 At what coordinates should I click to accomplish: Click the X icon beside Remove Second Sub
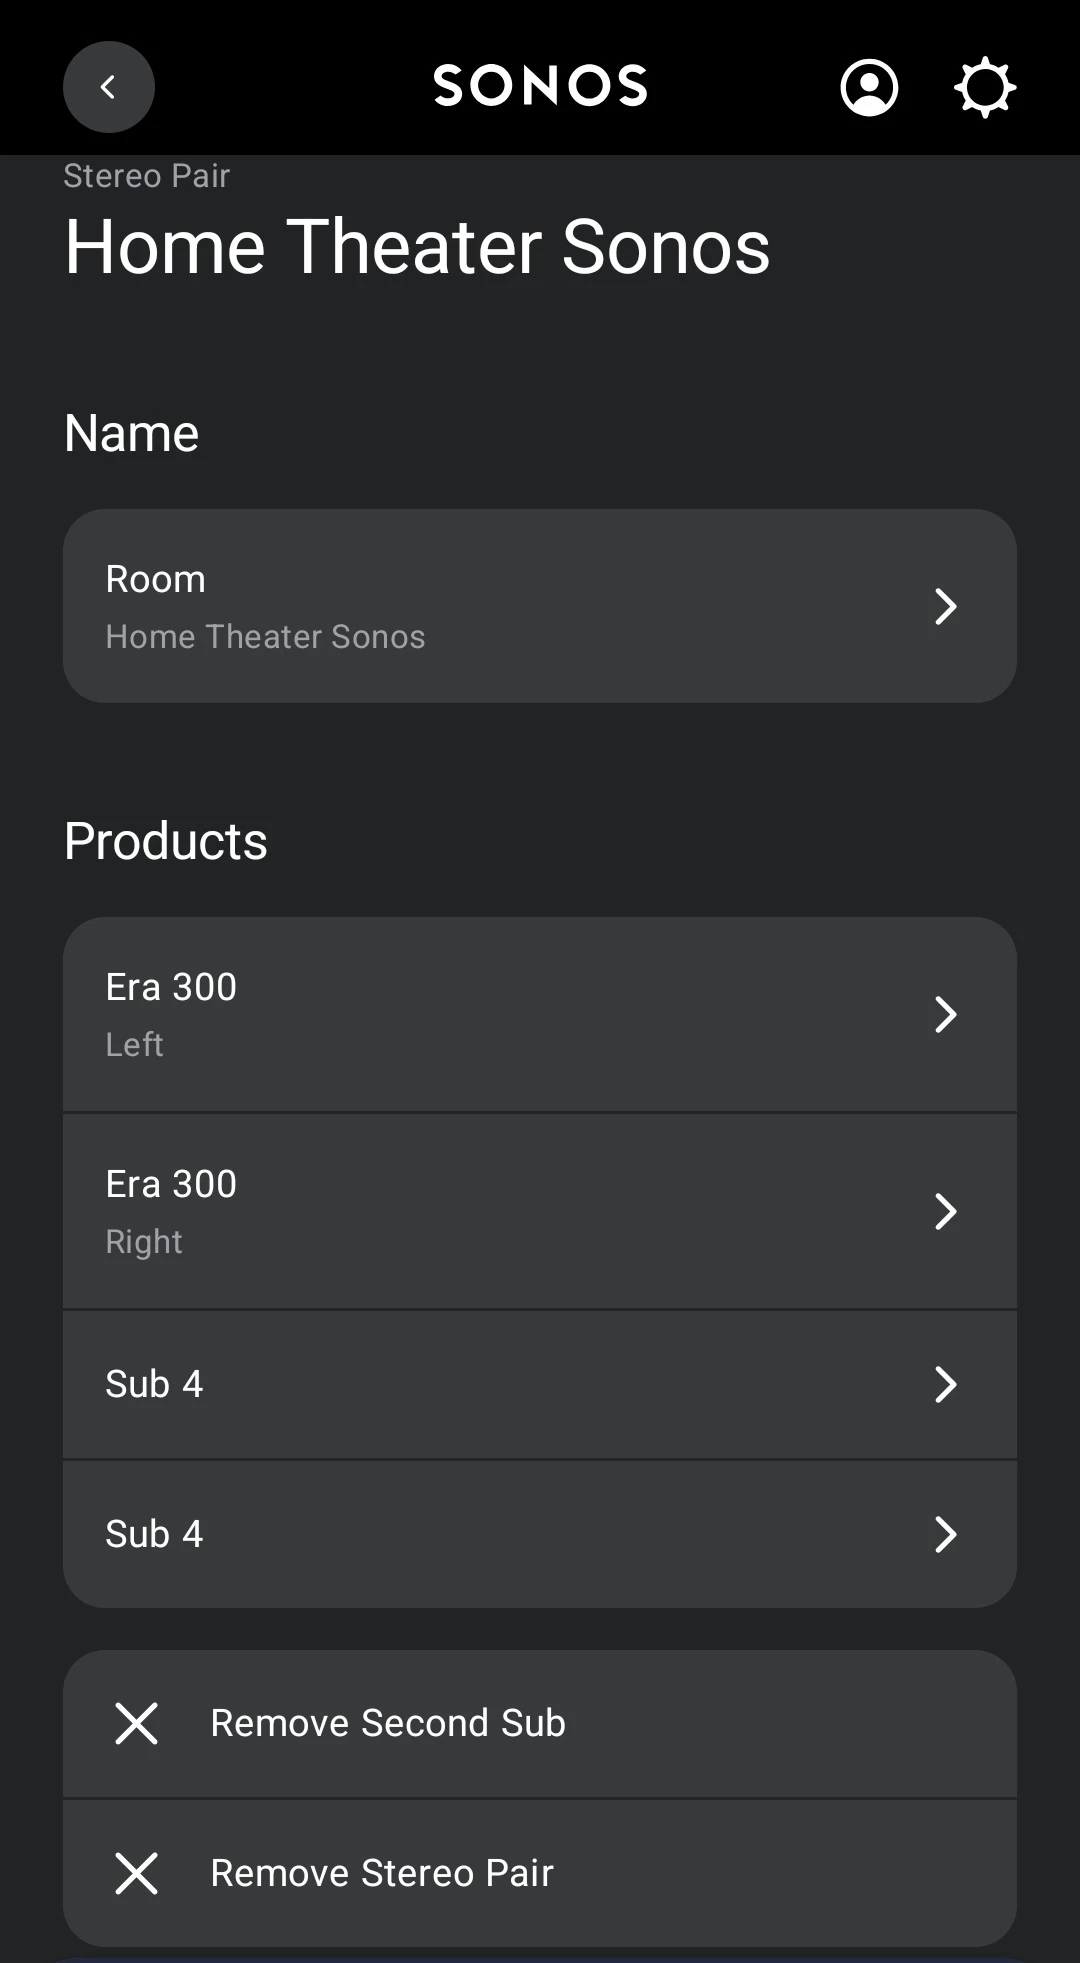(x=137, y=1723)
